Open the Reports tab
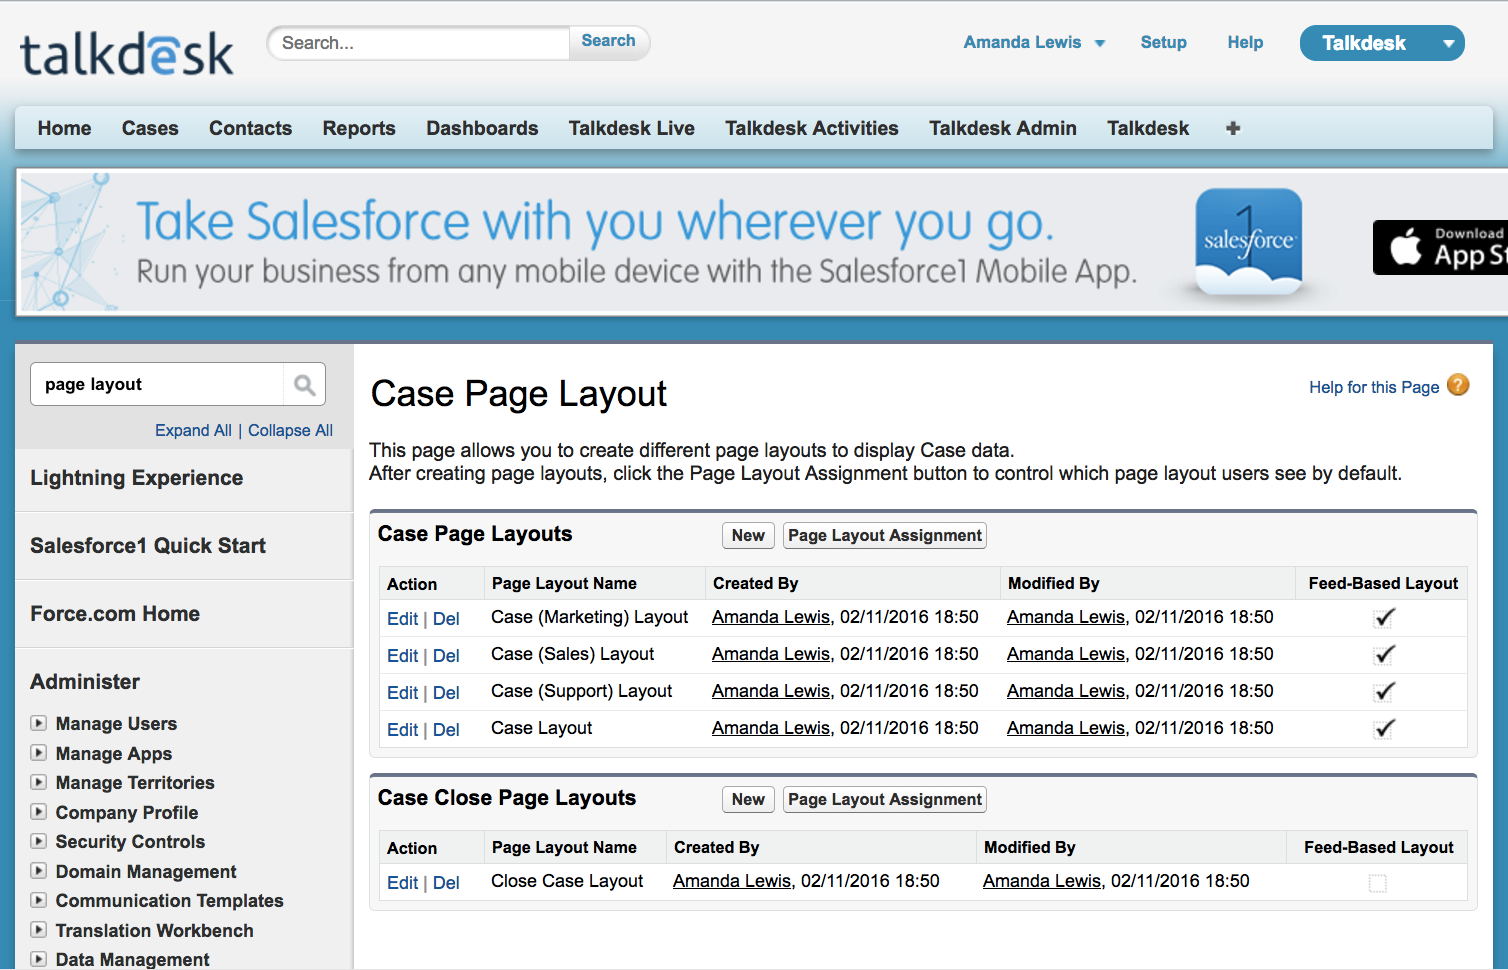The width and height of the screenshot is (1508, 970). point(359,128)
